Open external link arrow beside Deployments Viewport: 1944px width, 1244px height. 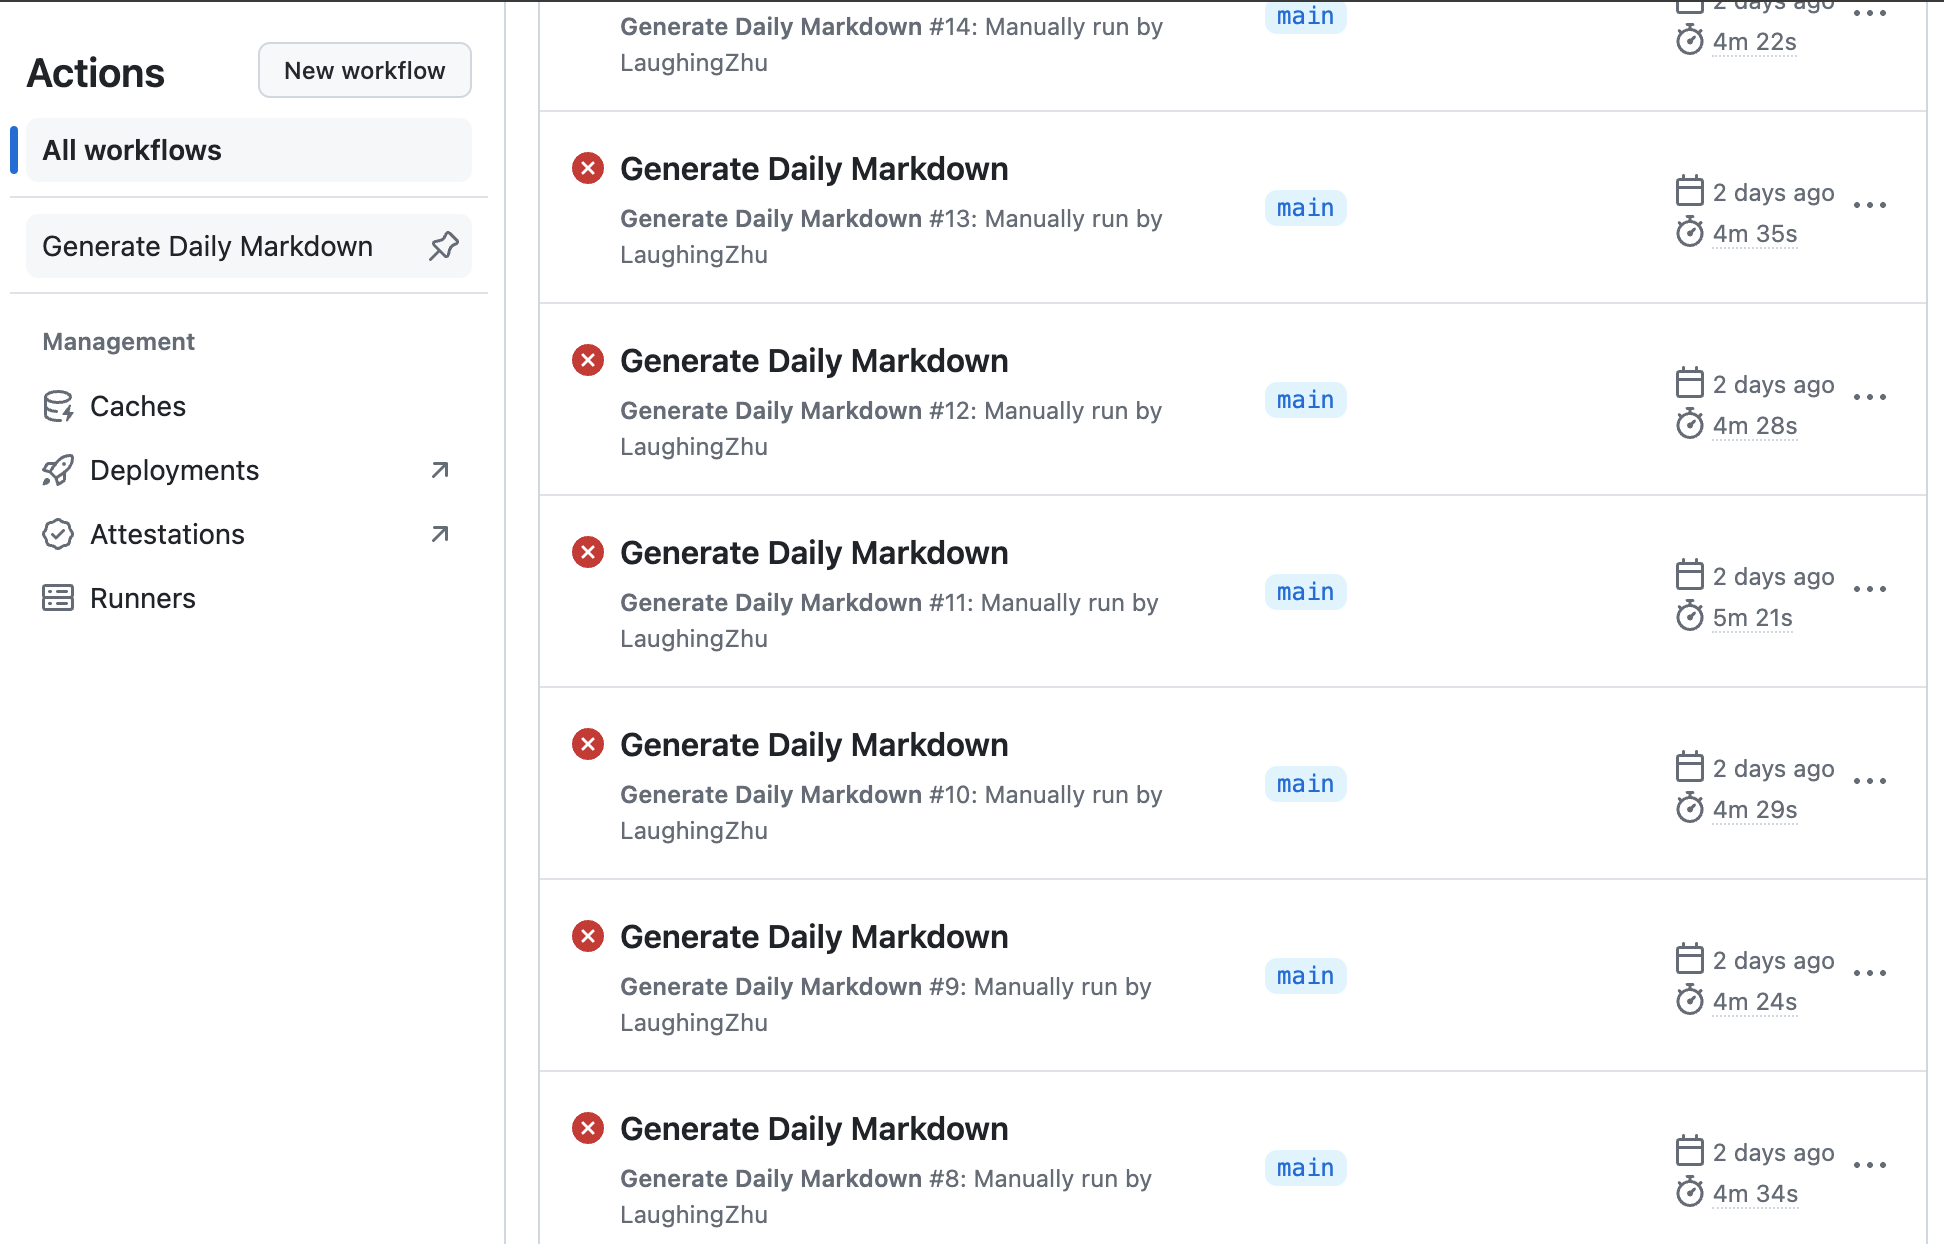click(x=440, y=470)
